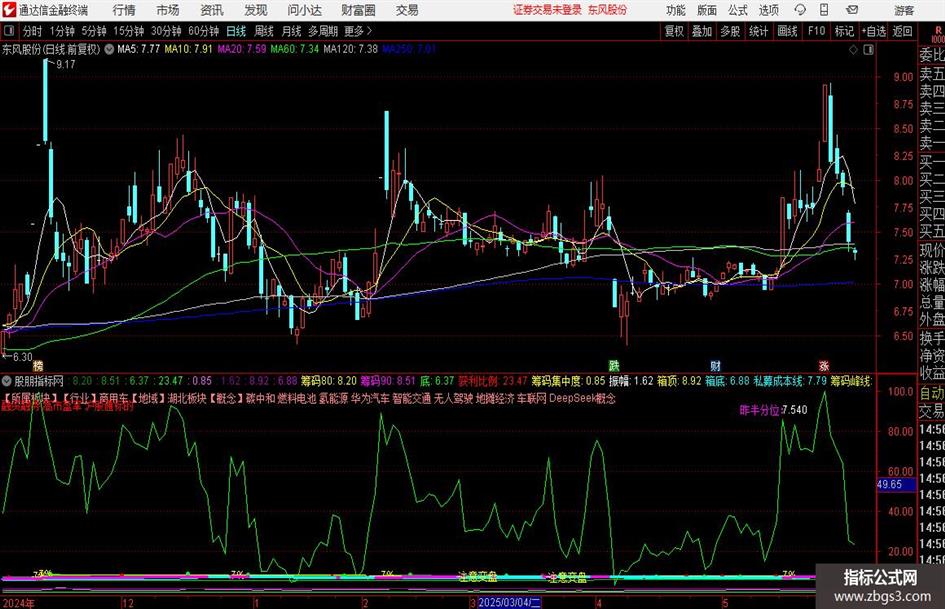Toggle the left panel icon beside 分时

pos(8,31)
